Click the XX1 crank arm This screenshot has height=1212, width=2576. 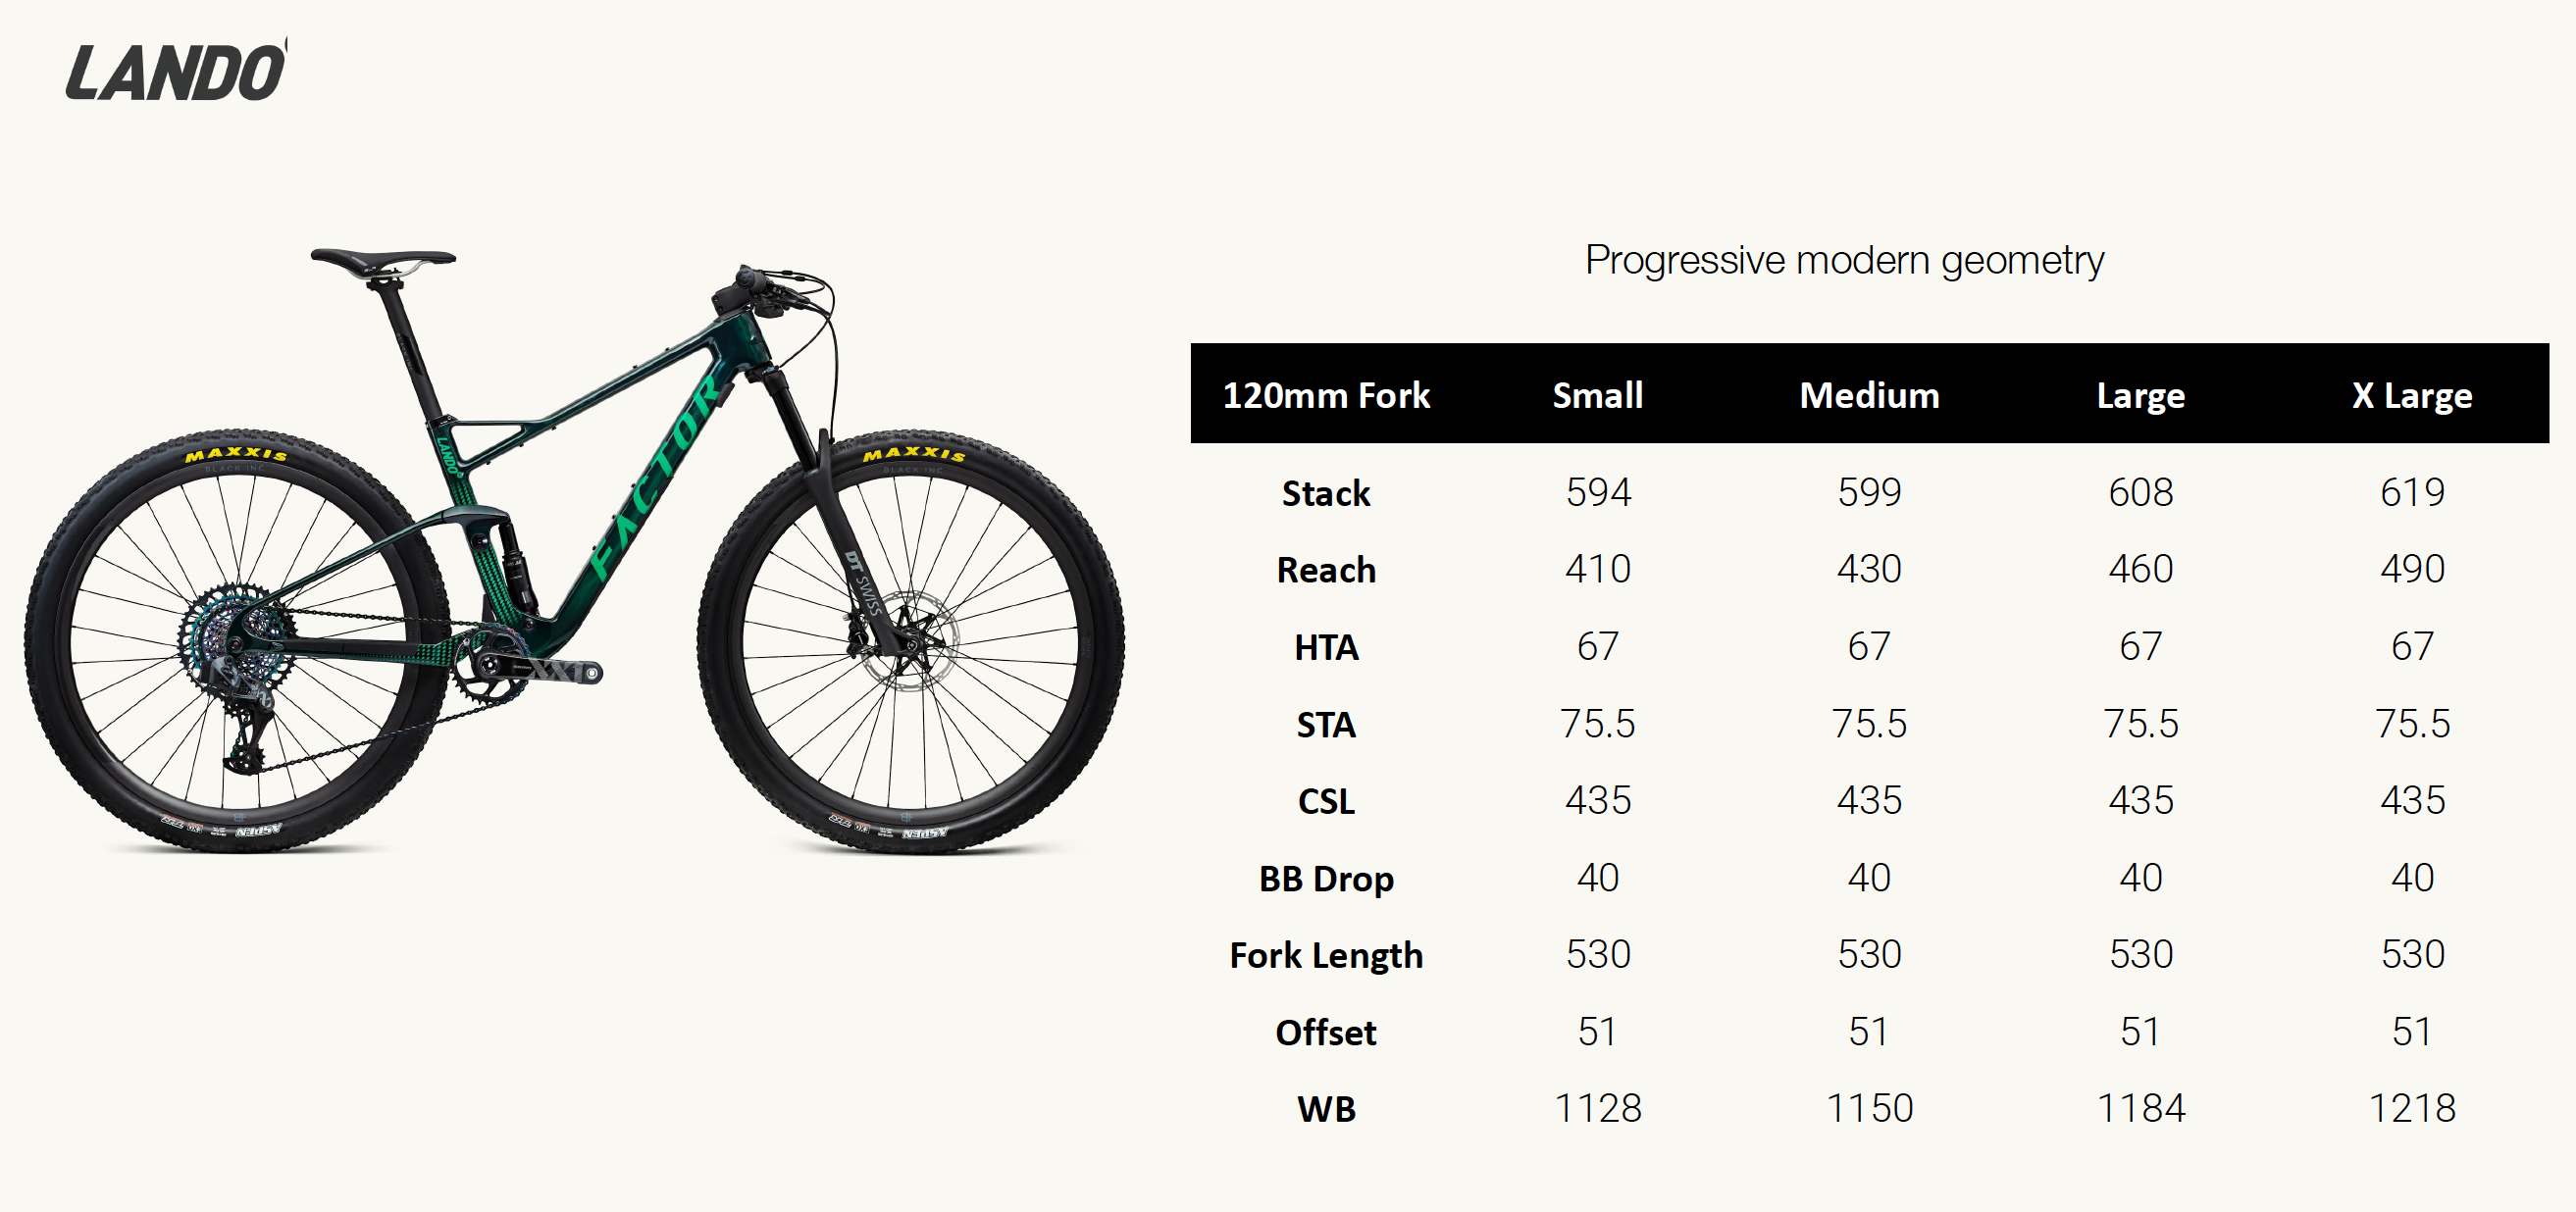click(x=548, y=669)
